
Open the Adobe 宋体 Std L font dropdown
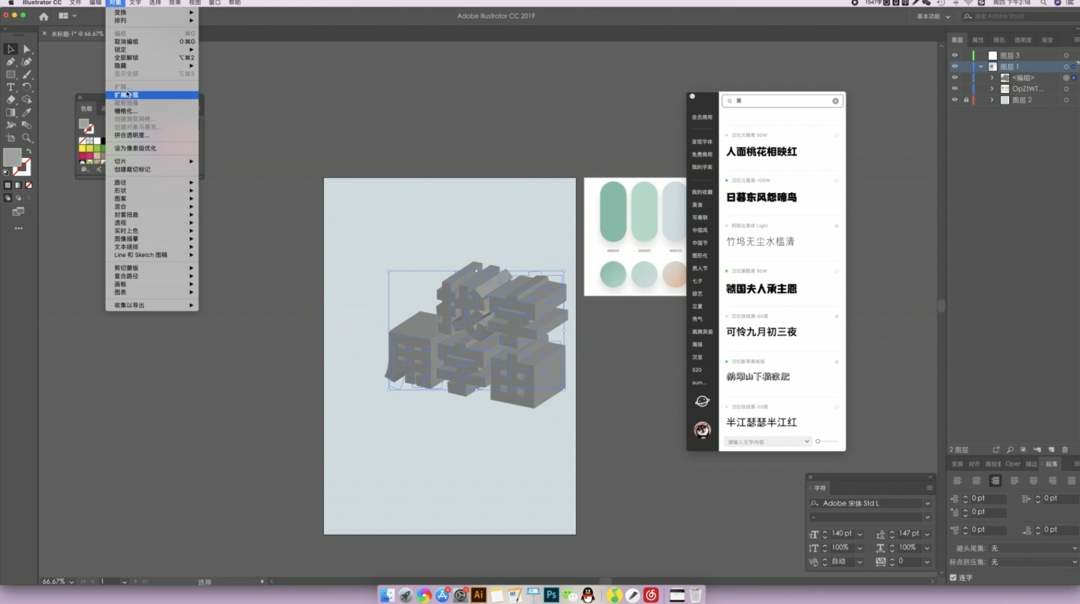coord(927,503)
